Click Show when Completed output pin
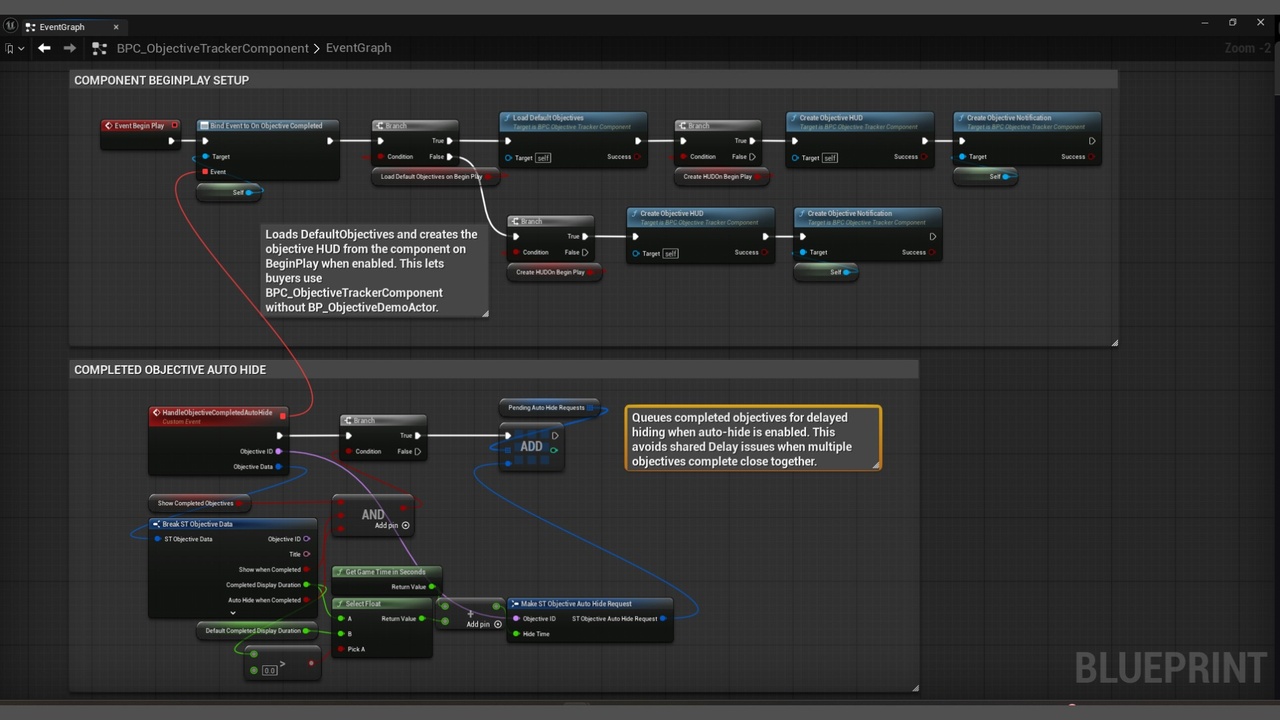This screenshot has height=720, width=1280. (x=306, y=570)
